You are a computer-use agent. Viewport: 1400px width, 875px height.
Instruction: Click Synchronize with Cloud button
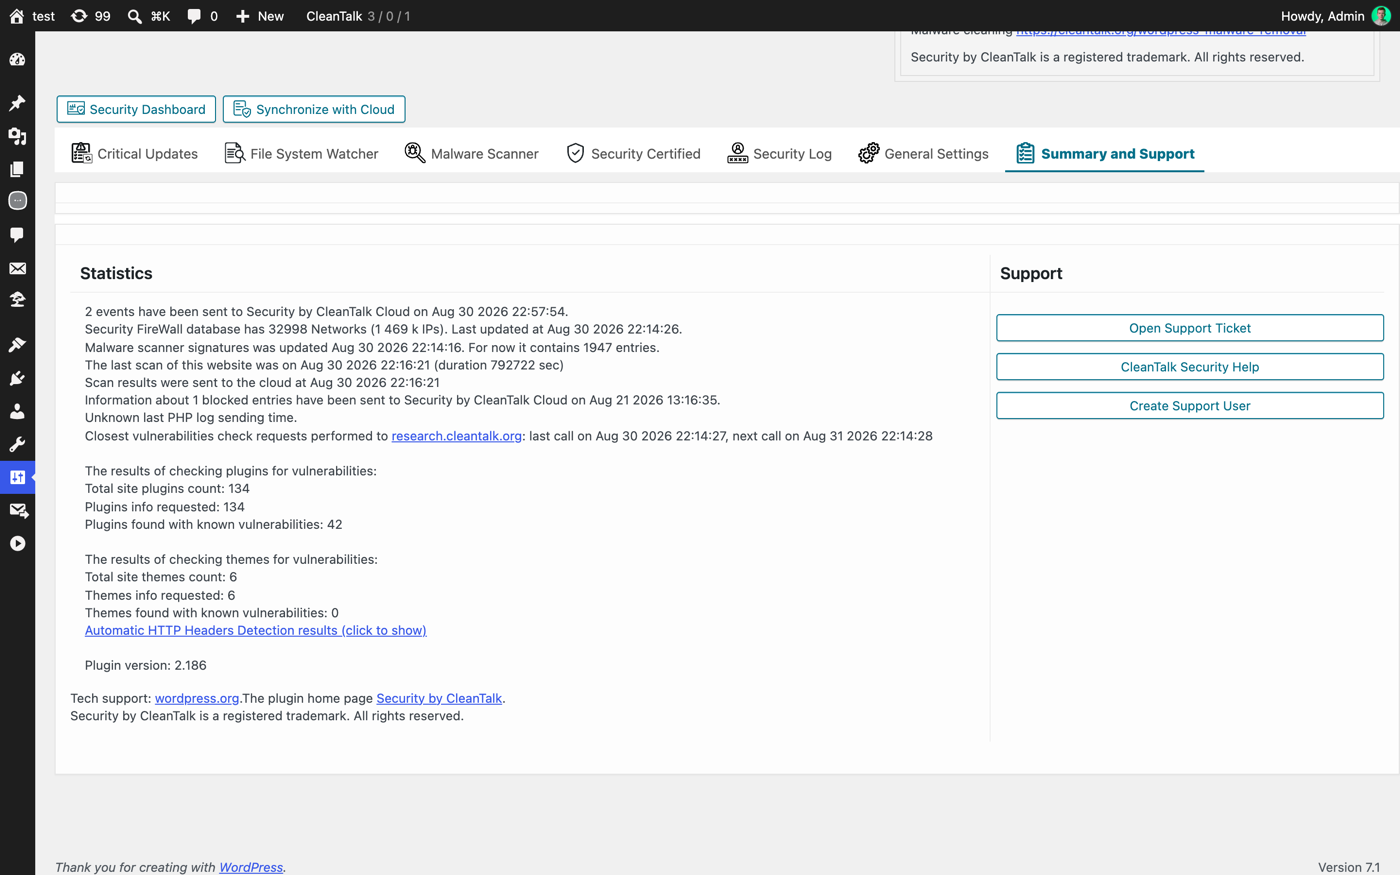point(314,109)
